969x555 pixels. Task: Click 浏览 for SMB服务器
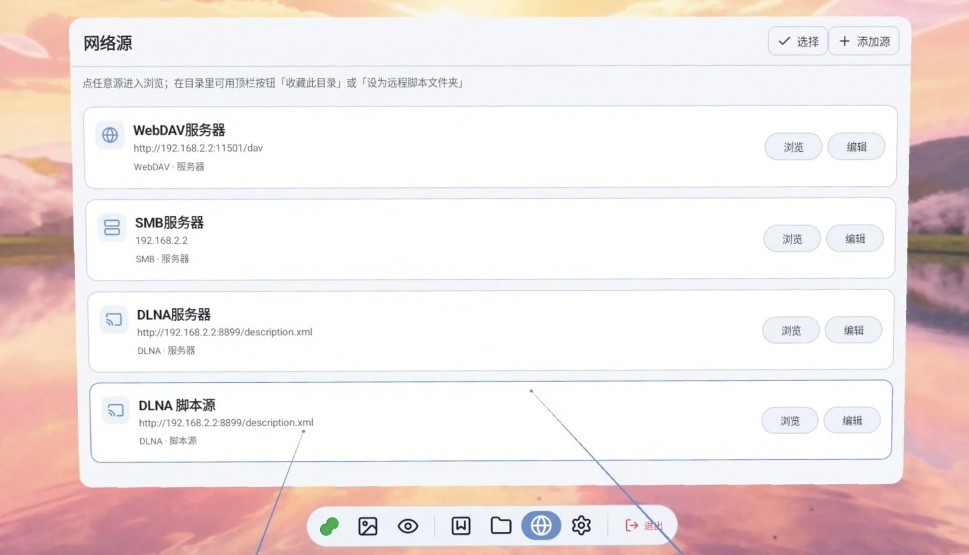[792, 239]
